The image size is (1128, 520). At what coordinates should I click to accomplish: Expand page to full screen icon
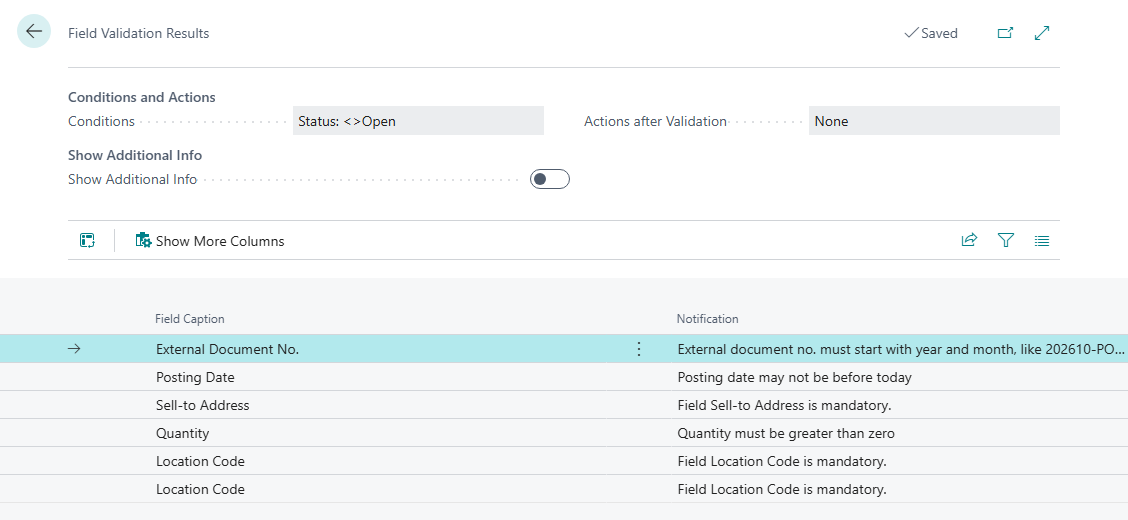click(1042, 33)
